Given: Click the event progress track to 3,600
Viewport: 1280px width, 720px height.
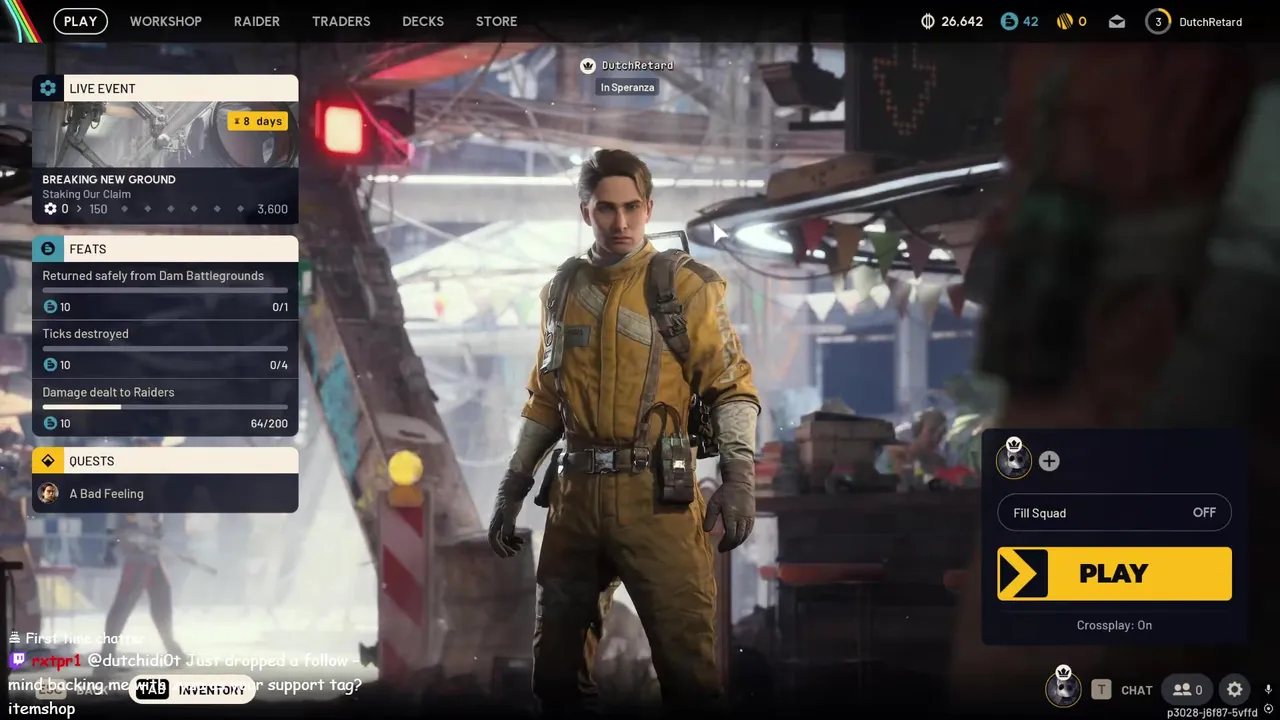Looking at the screenshot, I should coord(165,209).
